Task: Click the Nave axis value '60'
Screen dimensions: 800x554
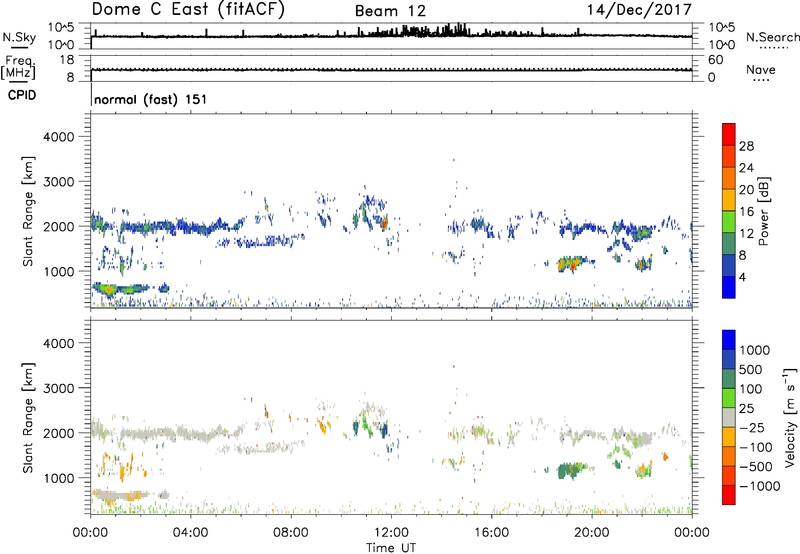Action: (x=715, y=60)
